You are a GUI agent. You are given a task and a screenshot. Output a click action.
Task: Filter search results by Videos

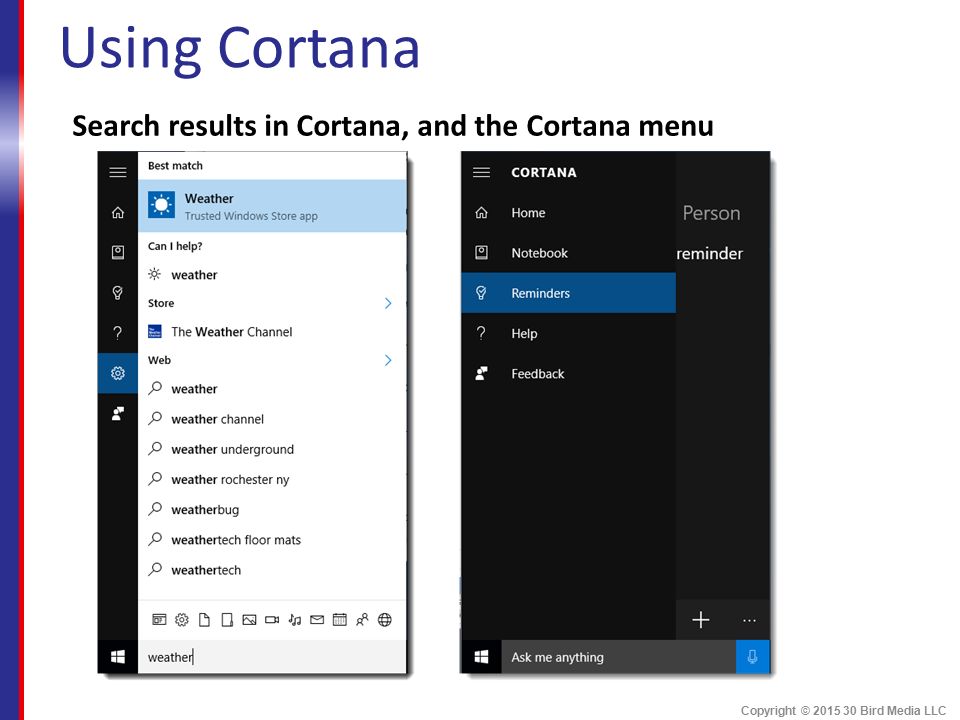[x=272, y=620]
